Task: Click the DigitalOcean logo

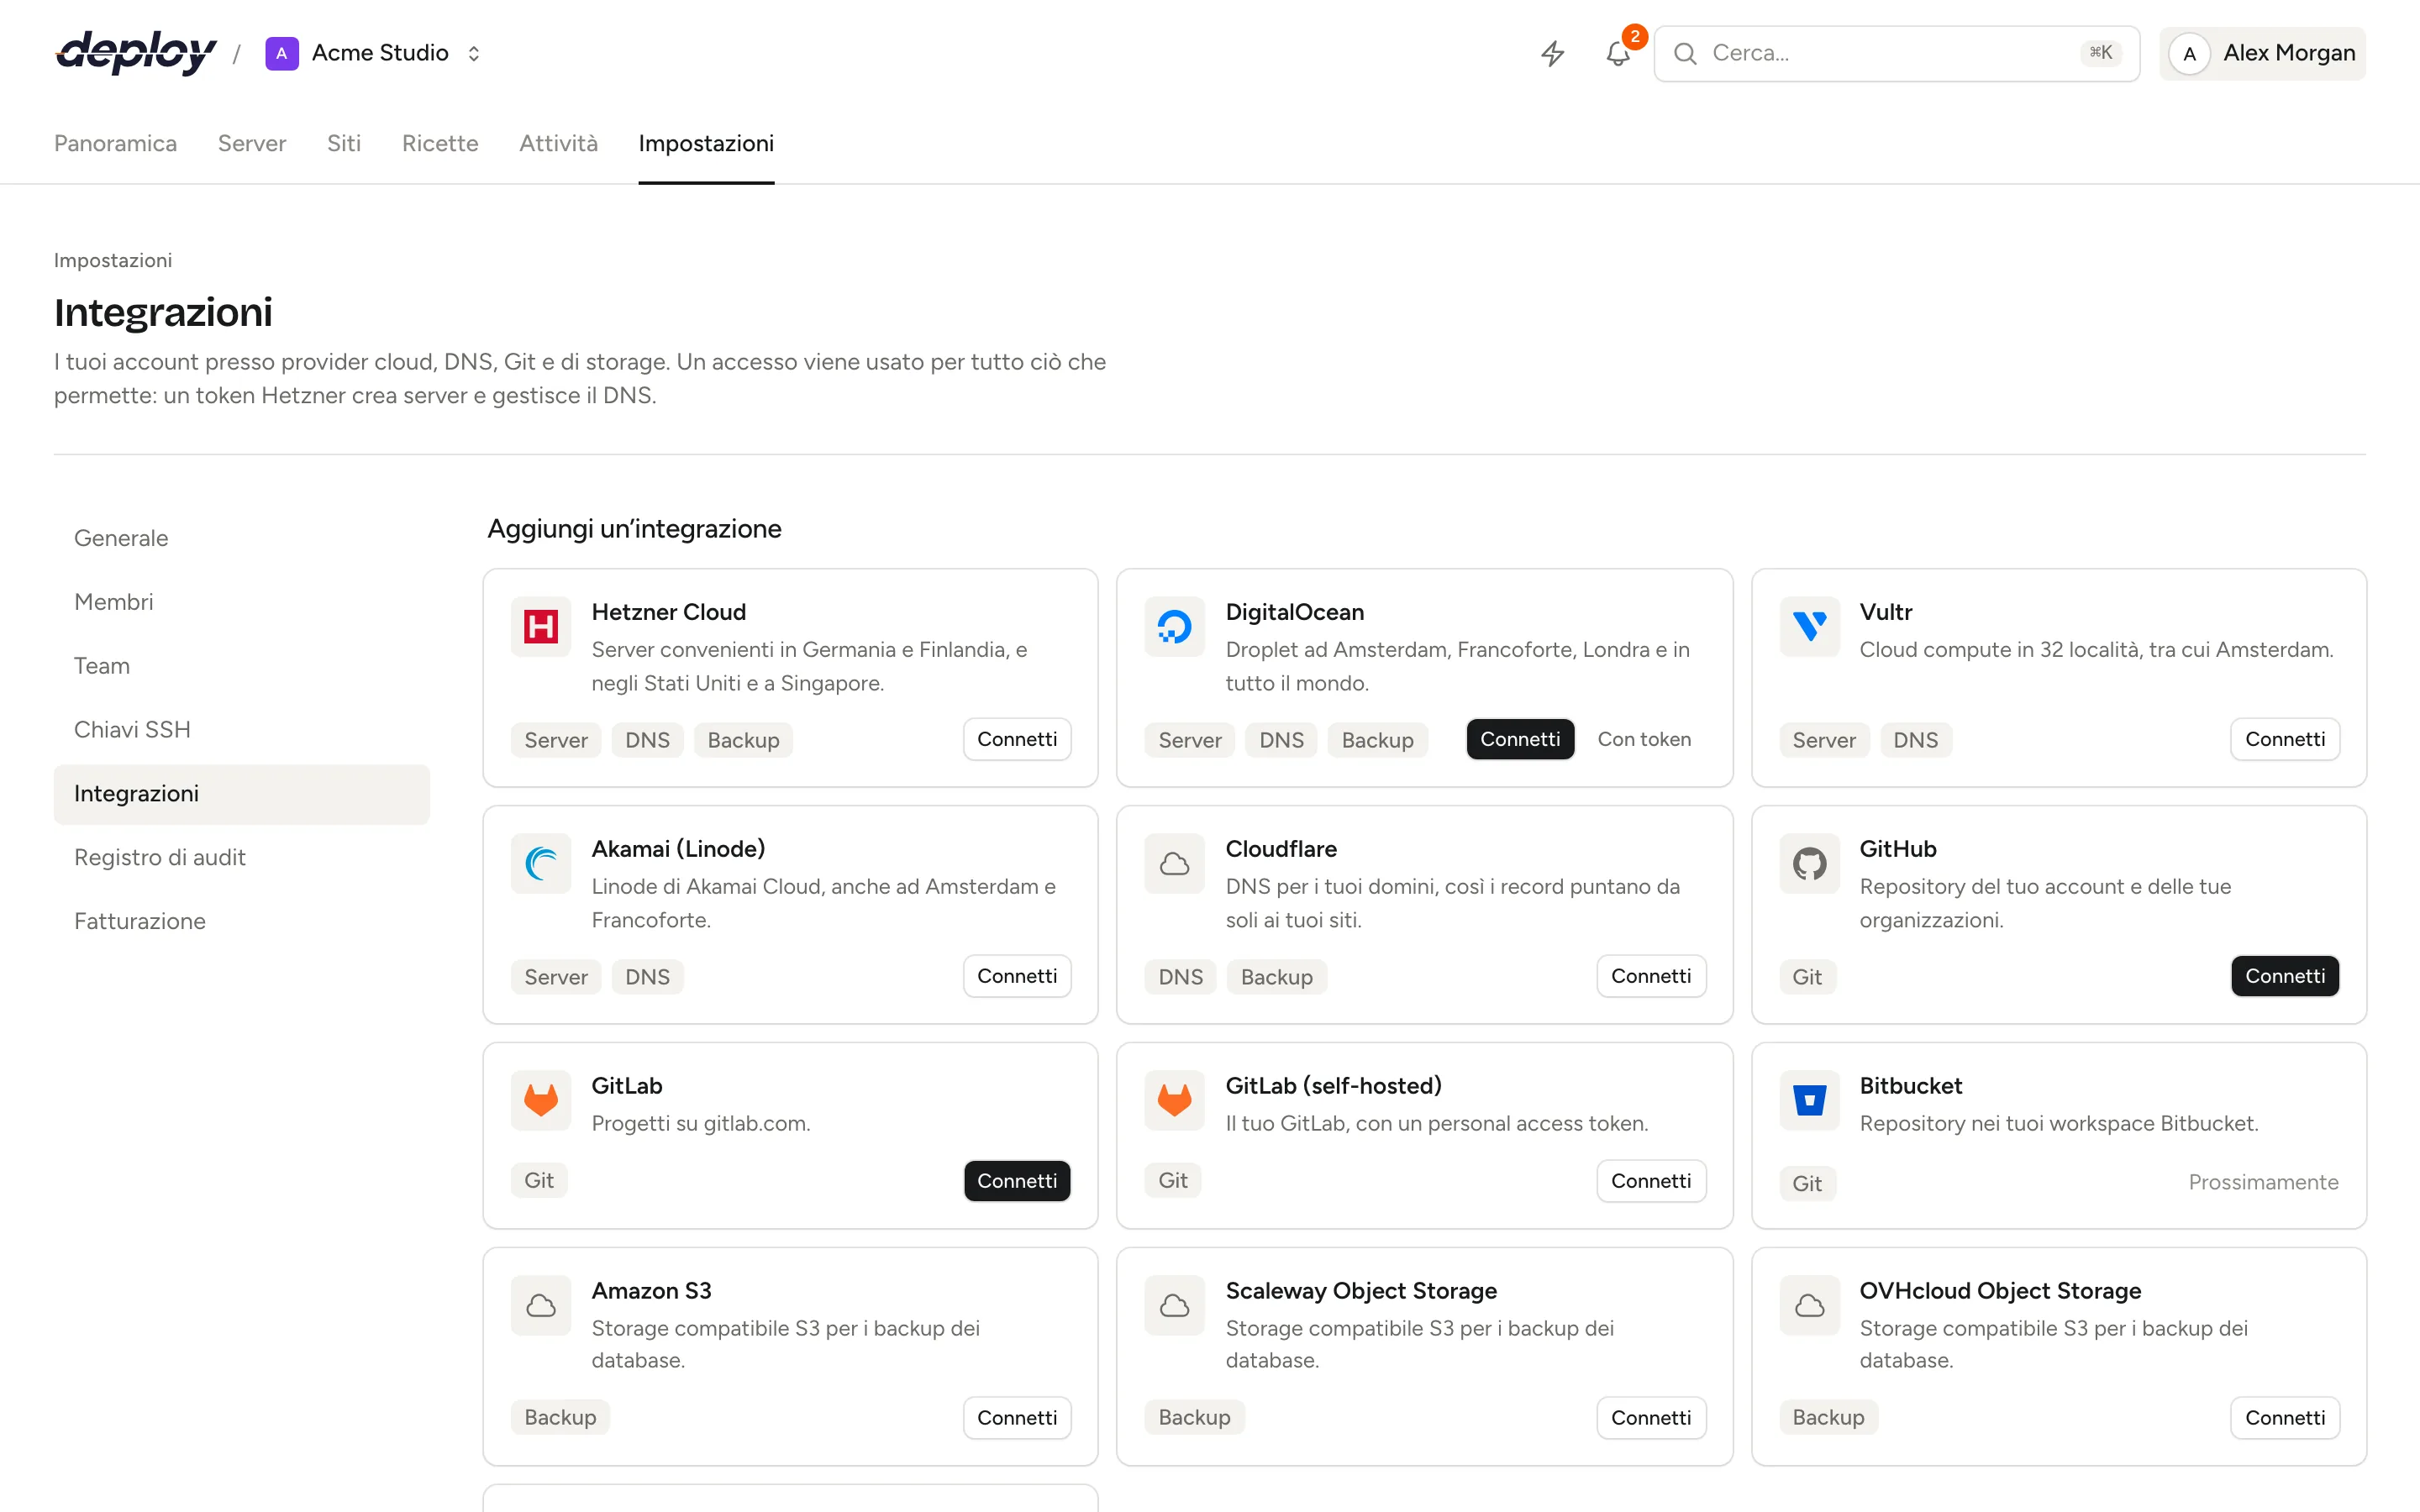Action: point(1175,627)
